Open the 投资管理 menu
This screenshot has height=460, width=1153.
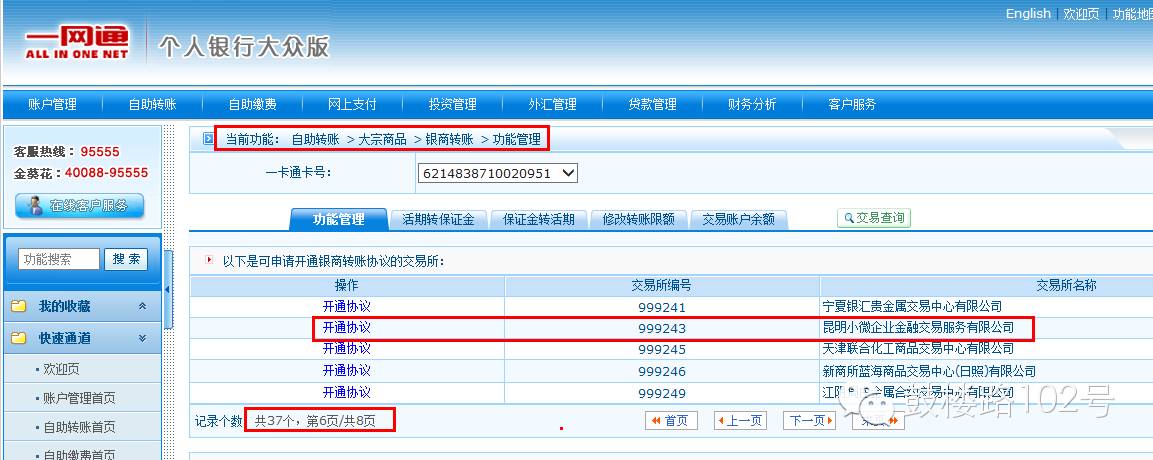452,104
